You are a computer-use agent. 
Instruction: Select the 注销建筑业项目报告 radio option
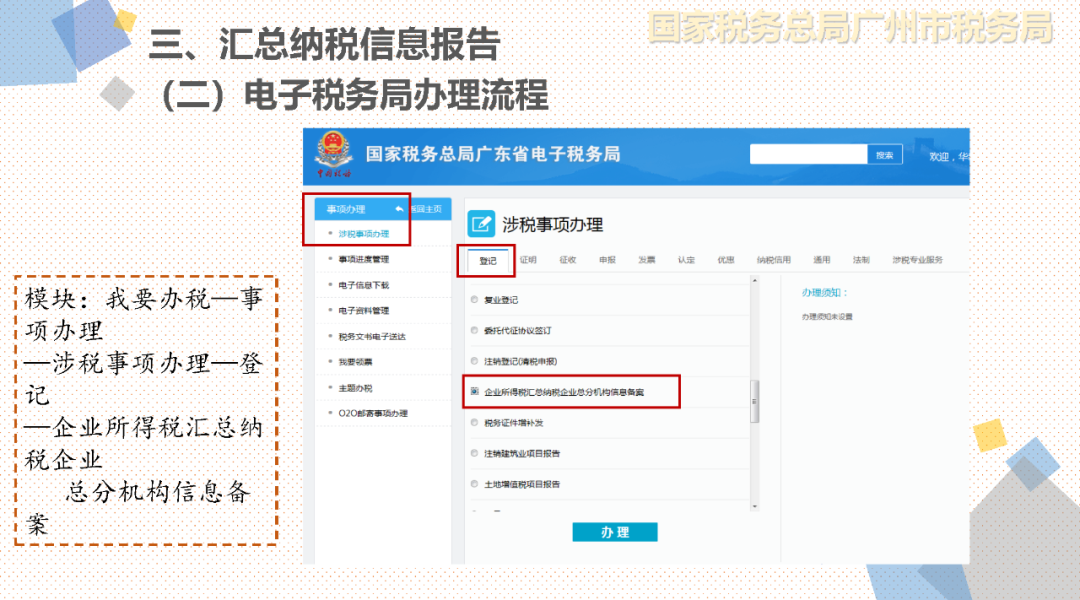point(474,453)
